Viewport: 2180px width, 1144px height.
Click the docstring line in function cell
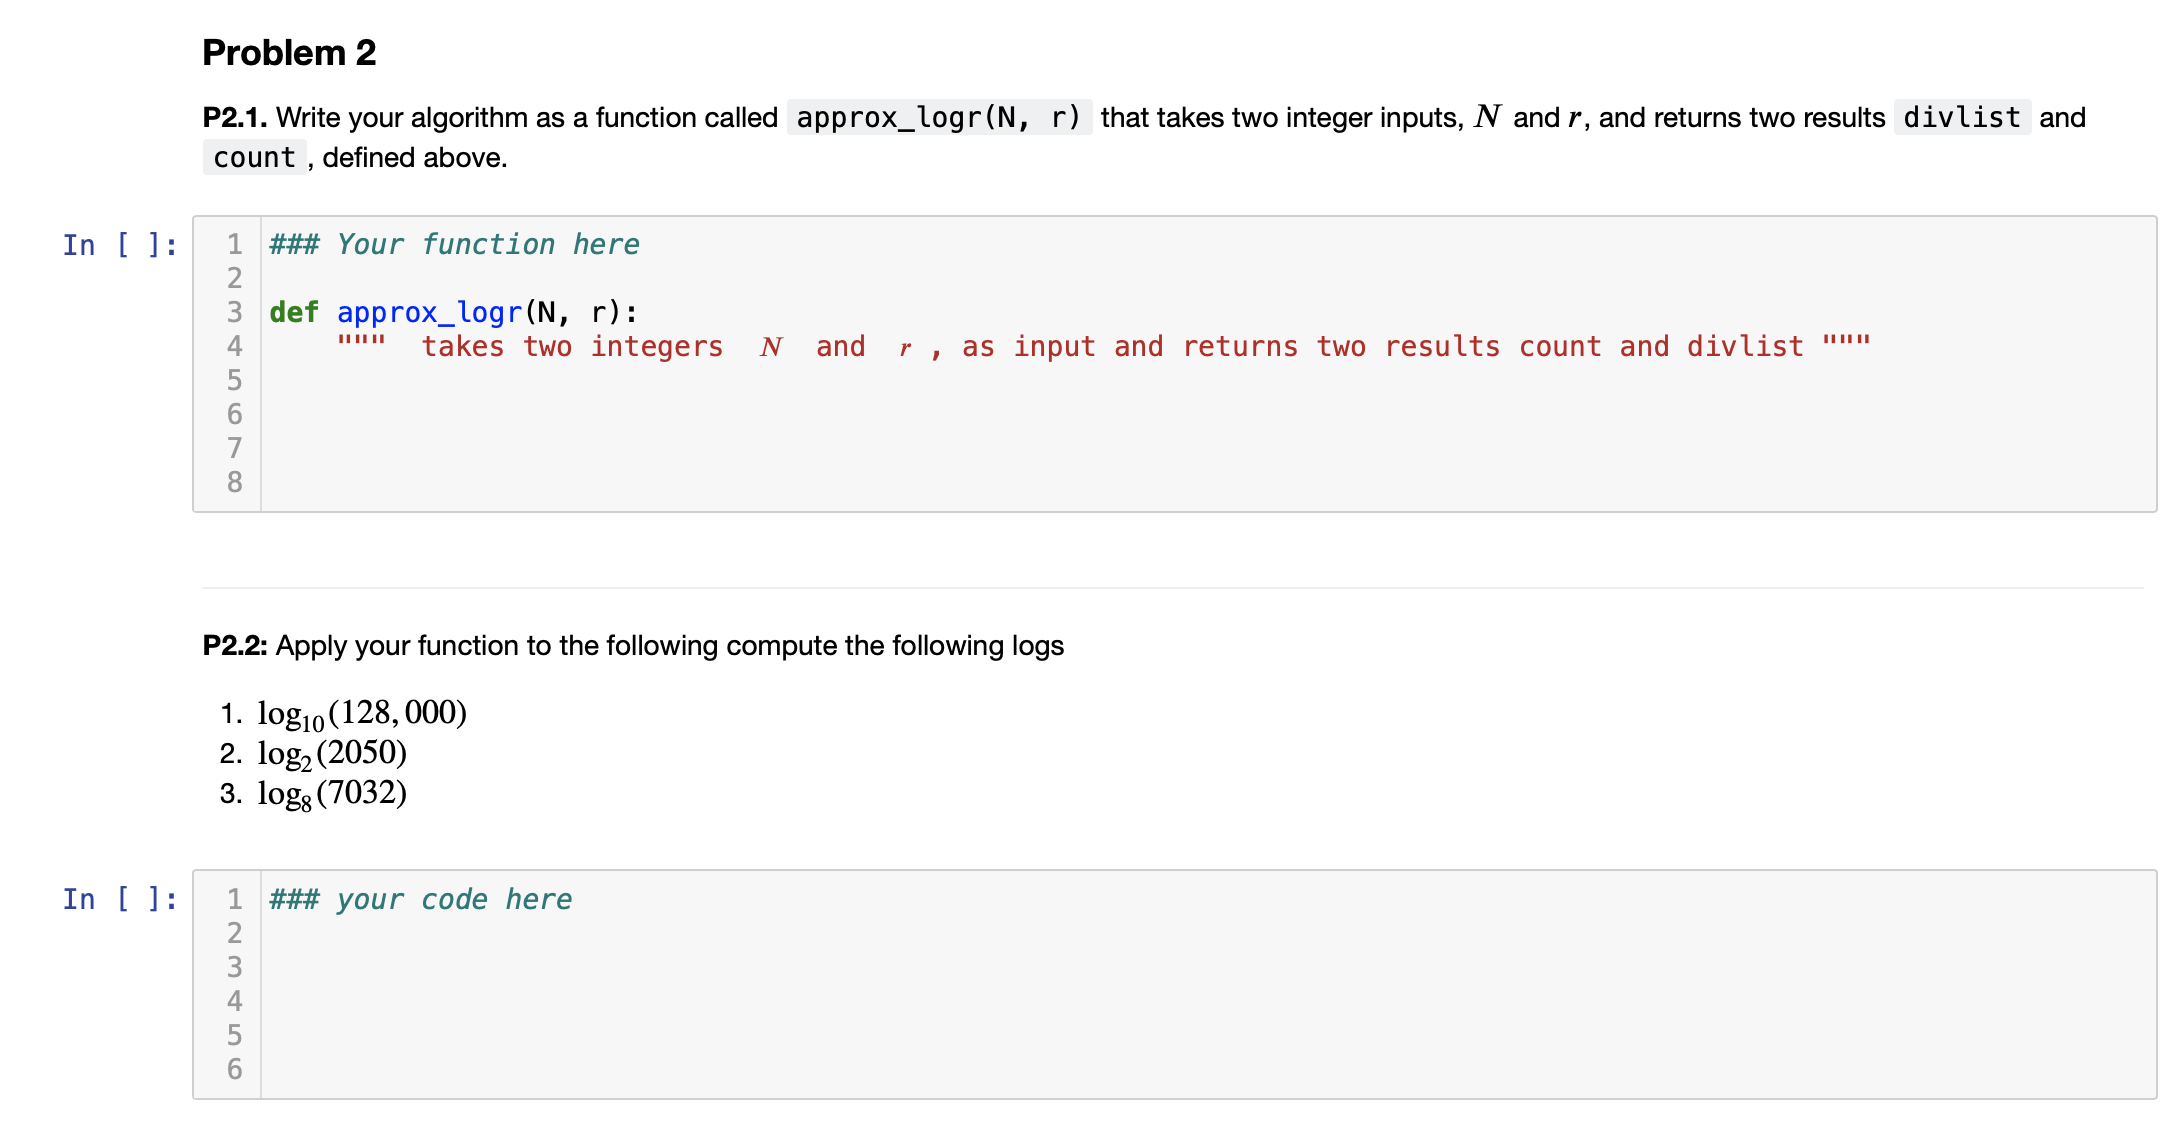1100,347
